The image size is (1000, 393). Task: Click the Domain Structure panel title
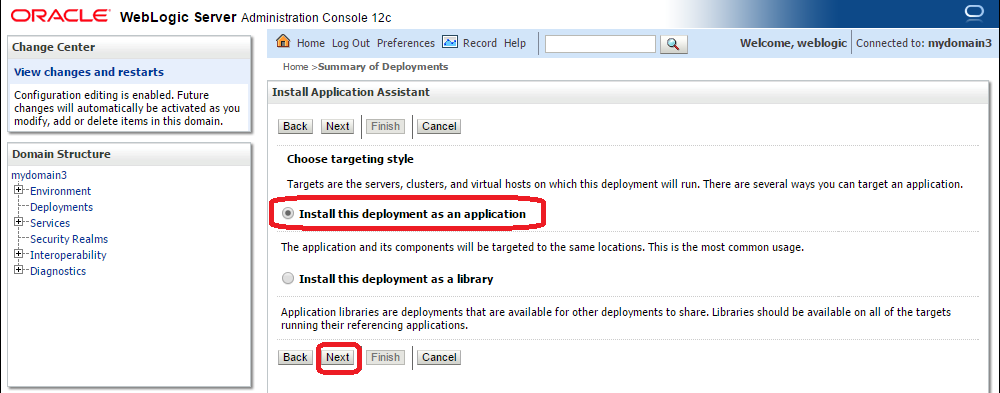coord(61,154)
